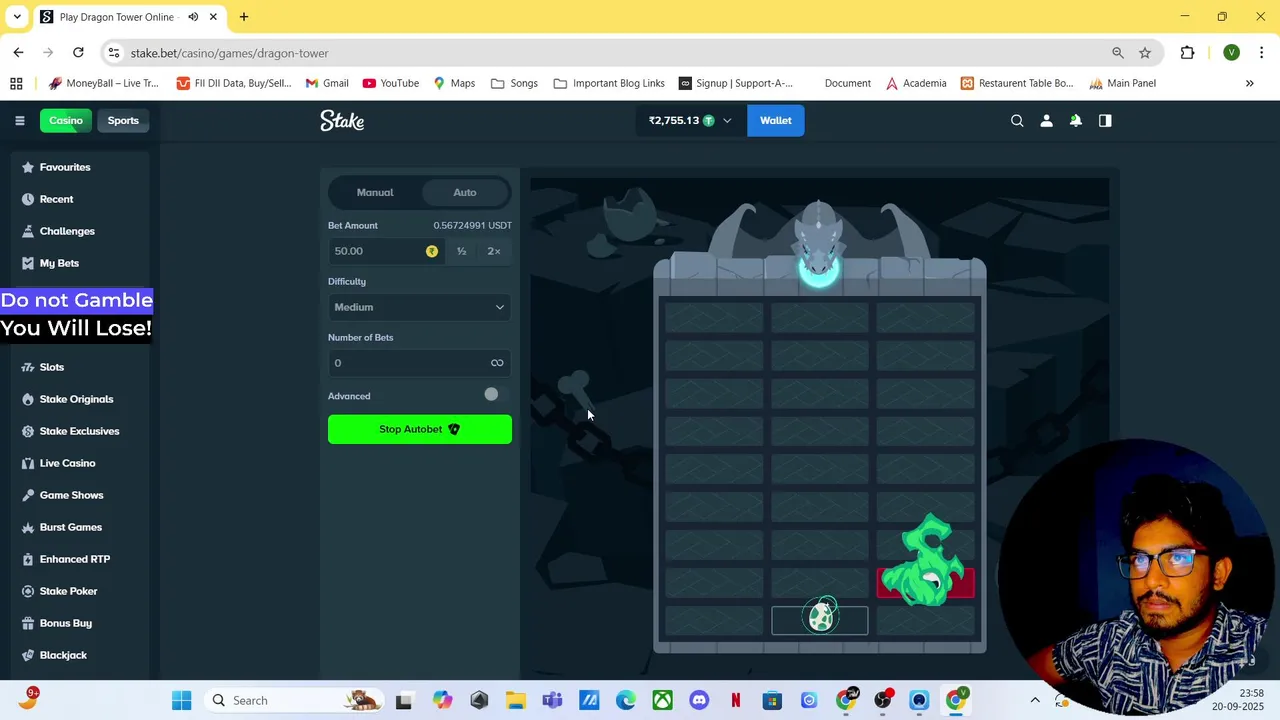
Task: Open File Explorer from the taskbar
Action: [515, 700]
